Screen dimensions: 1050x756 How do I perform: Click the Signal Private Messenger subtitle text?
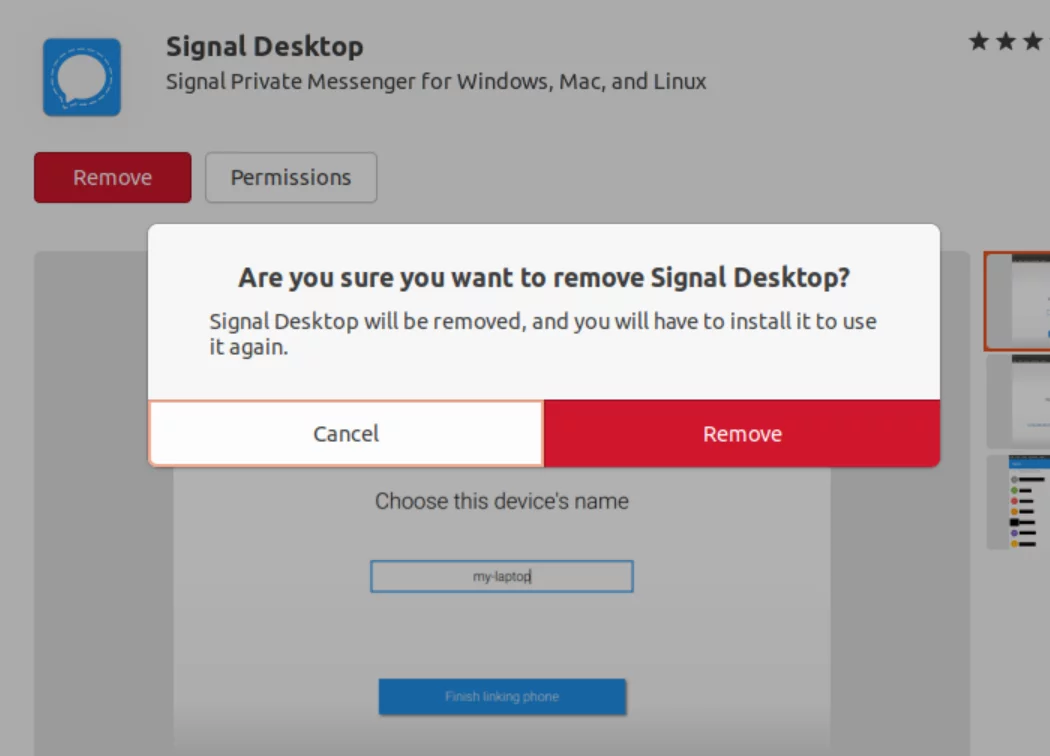pyautogui.click(x=436, y=82)
